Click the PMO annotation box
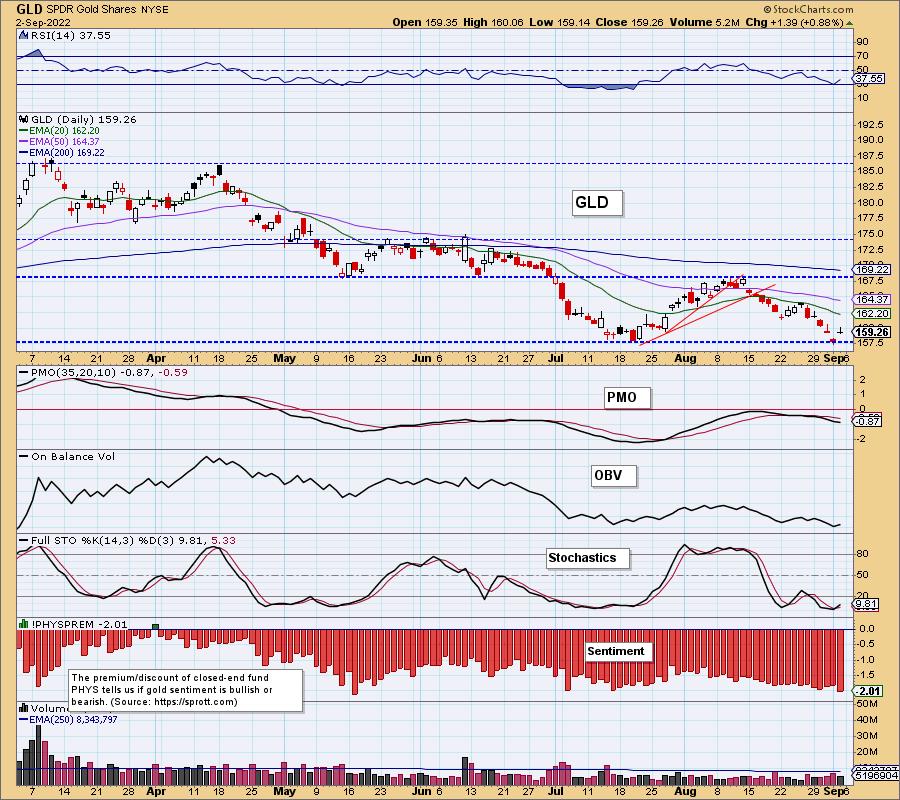900x800 pixels. coord(628,398)
